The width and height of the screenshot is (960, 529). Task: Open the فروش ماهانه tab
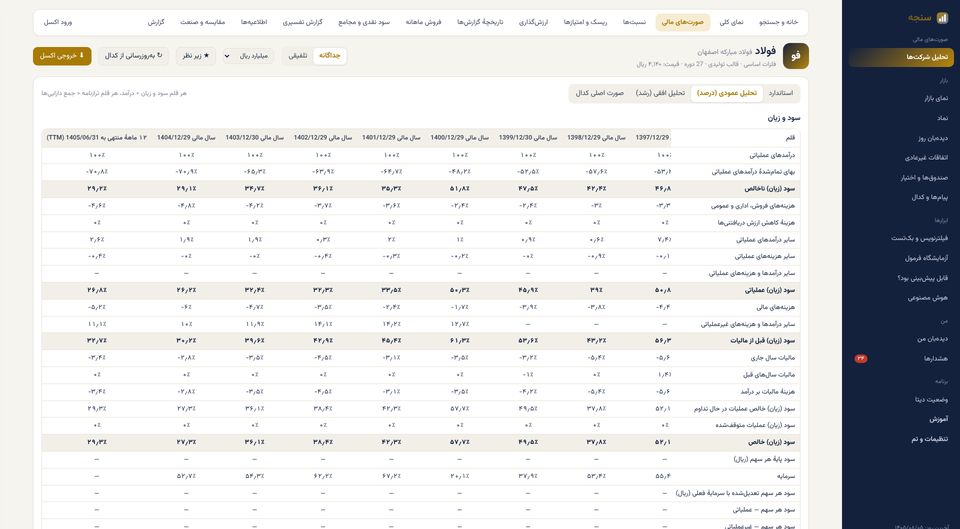423,22
